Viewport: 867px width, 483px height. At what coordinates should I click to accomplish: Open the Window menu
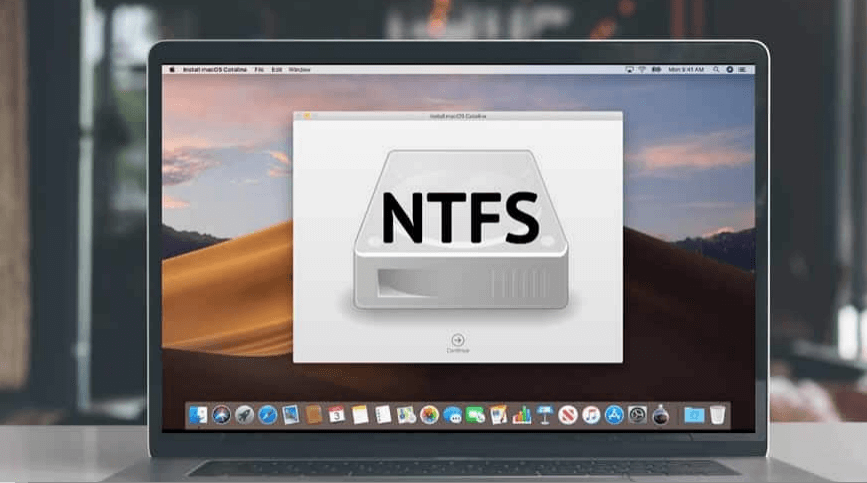(299, 70)
